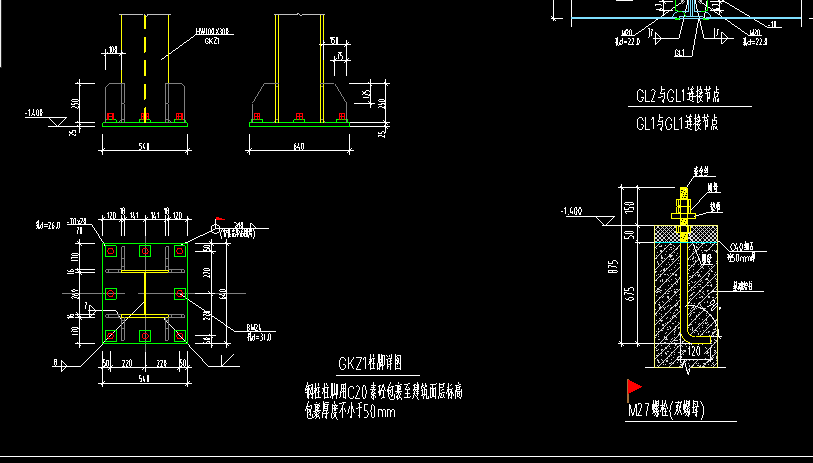This screenshot has height=463, width=813.
Task: Select H-section size label above GKZ1 text
Action: pos(214,32)
